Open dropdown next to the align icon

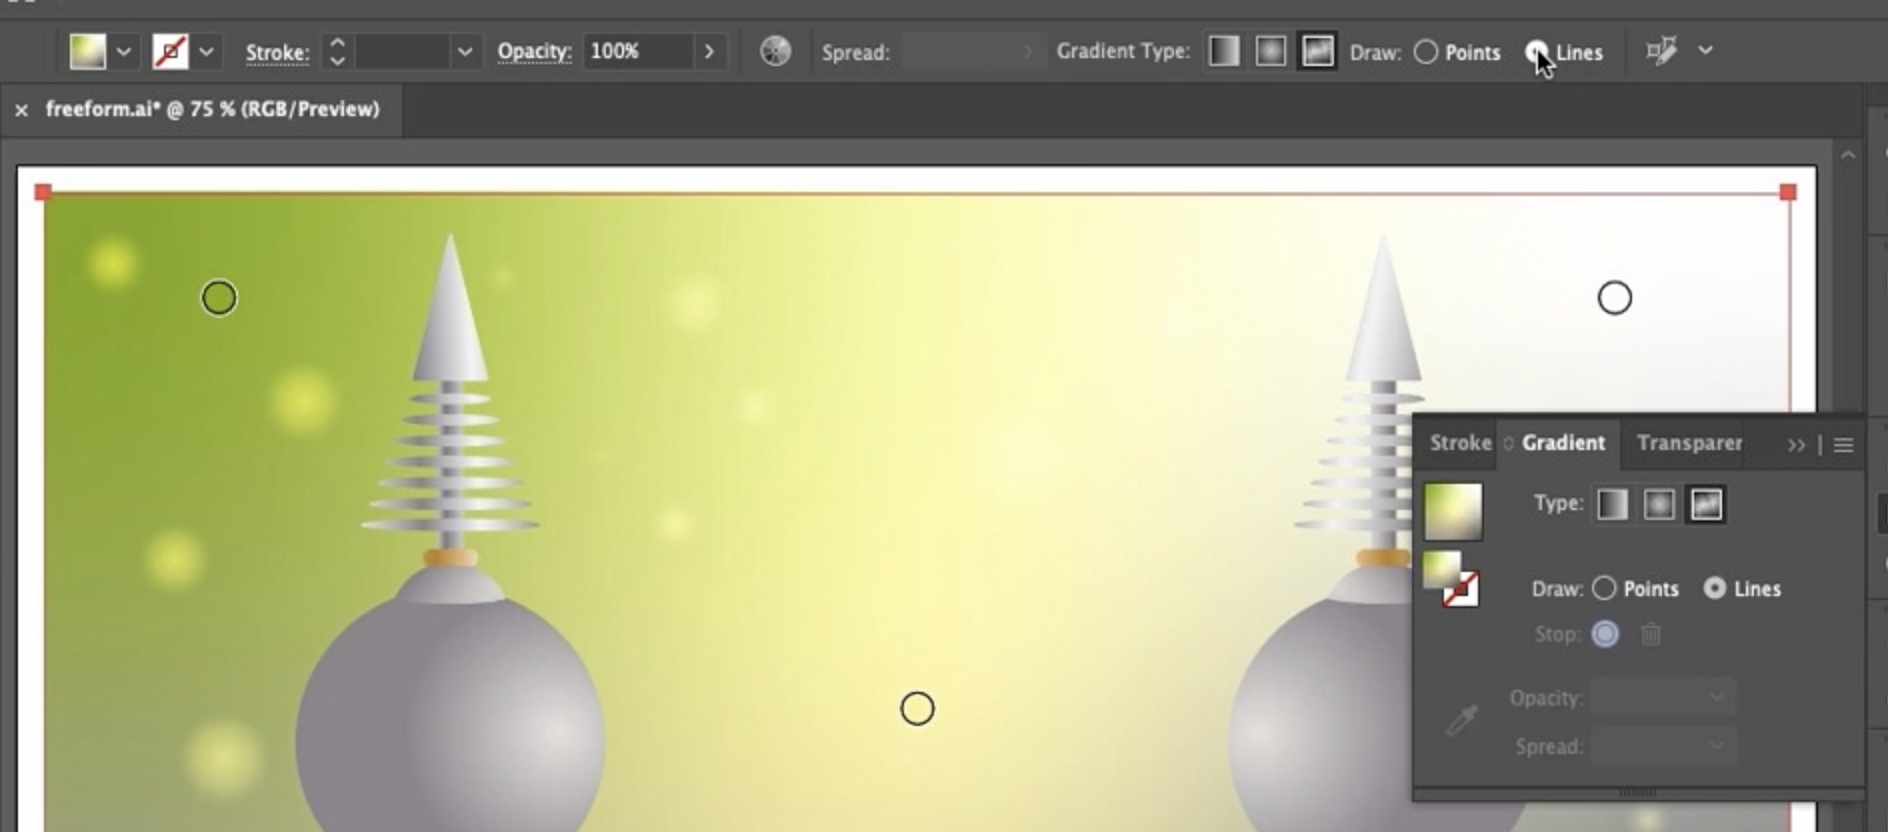click(x=1705, y=50)
